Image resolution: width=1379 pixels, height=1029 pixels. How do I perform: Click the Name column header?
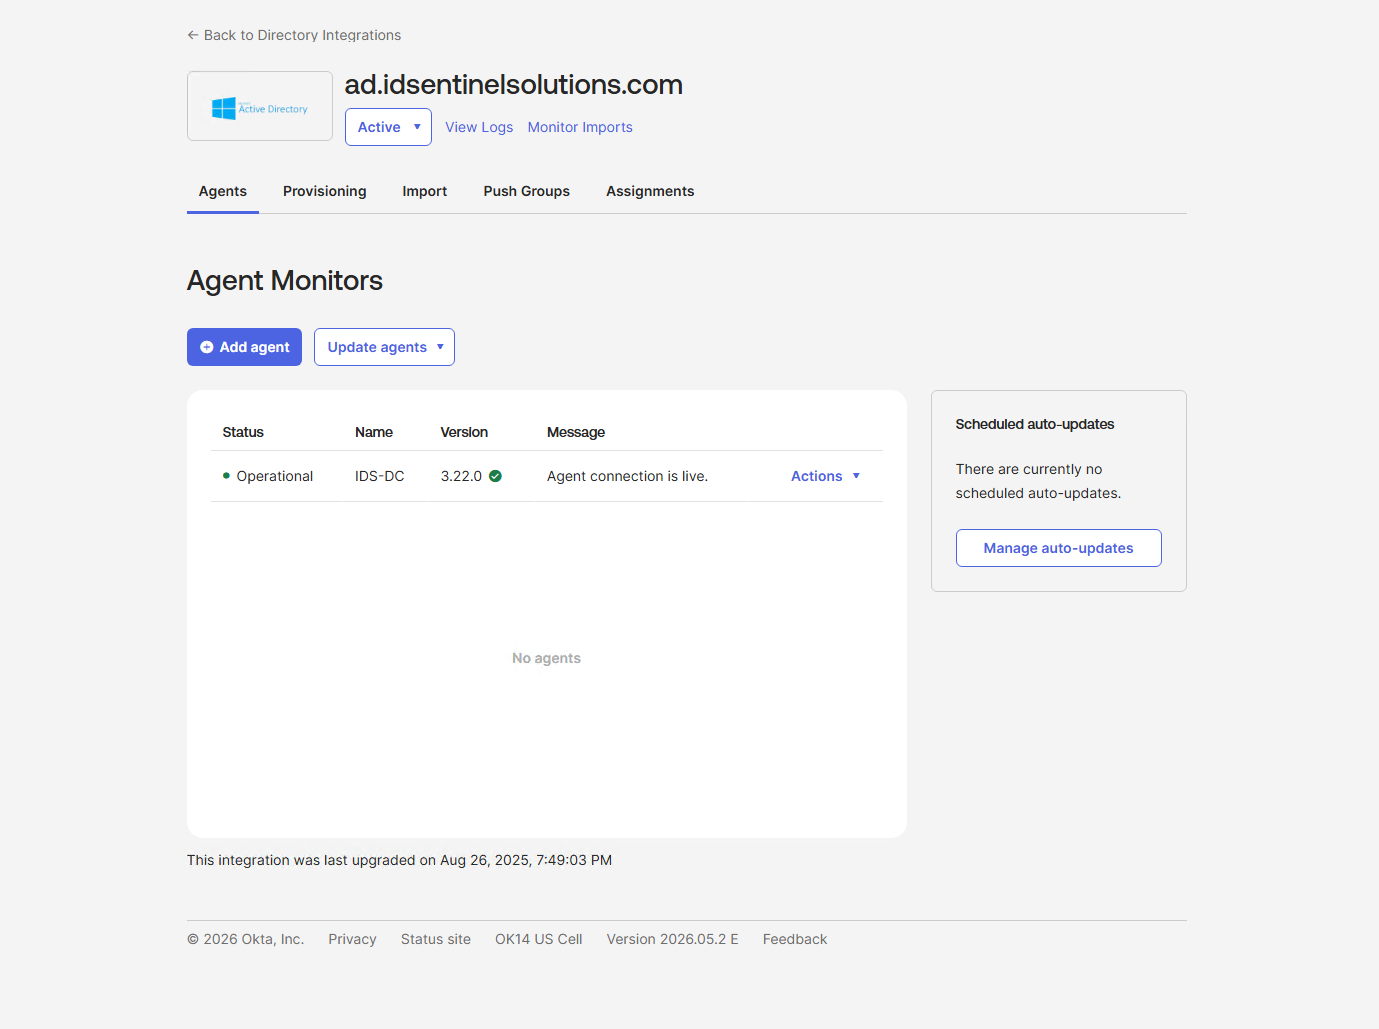coord(374,432)
